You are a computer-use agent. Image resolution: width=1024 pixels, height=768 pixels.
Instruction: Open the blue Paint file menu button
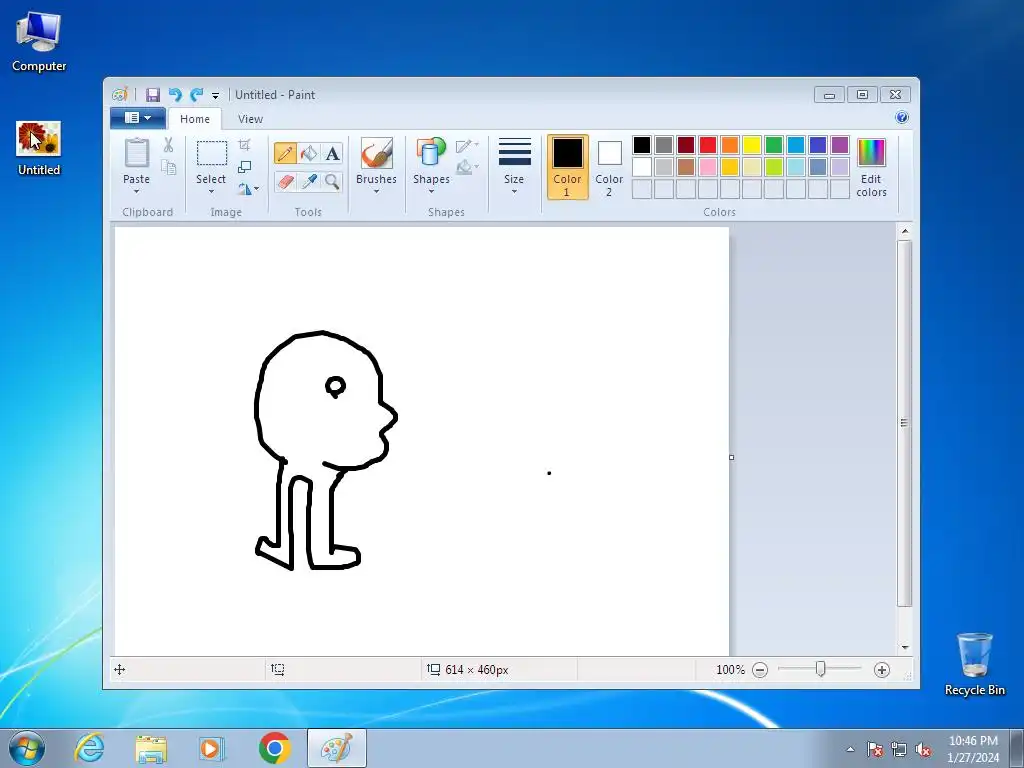tap(138, 118)
